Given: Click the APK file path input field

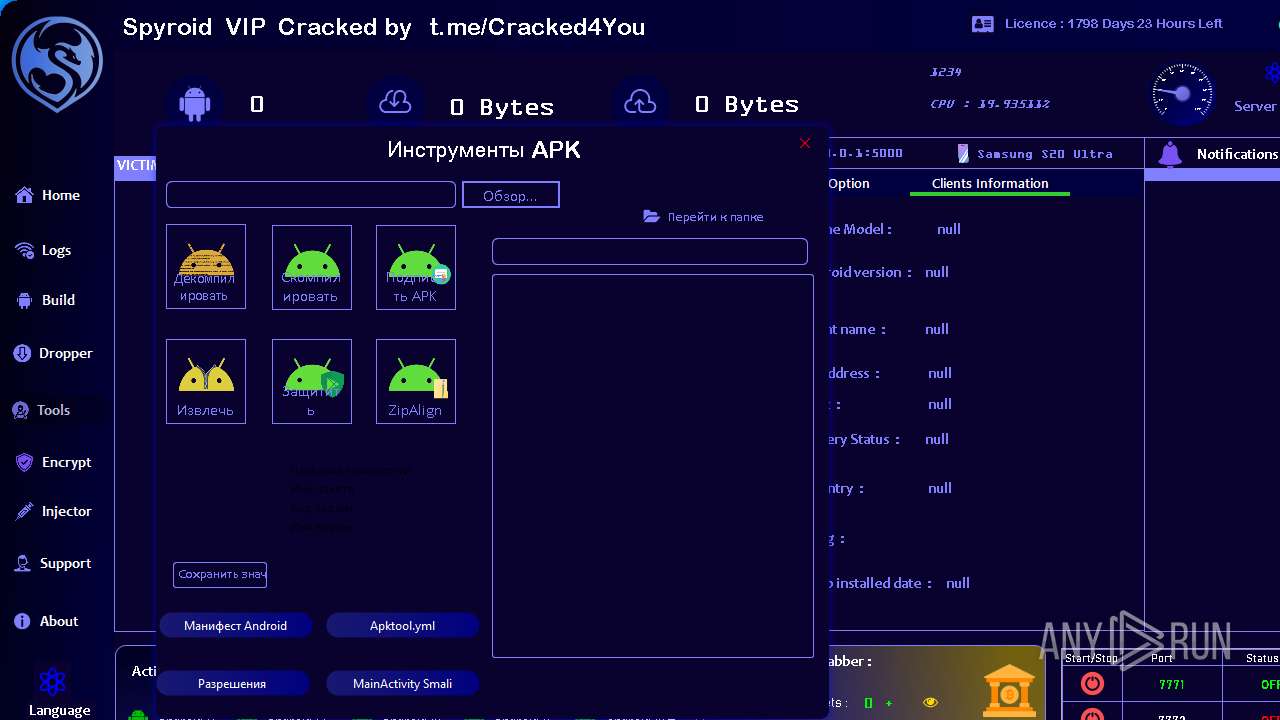Looking at the screenshot, I should 311,195.
